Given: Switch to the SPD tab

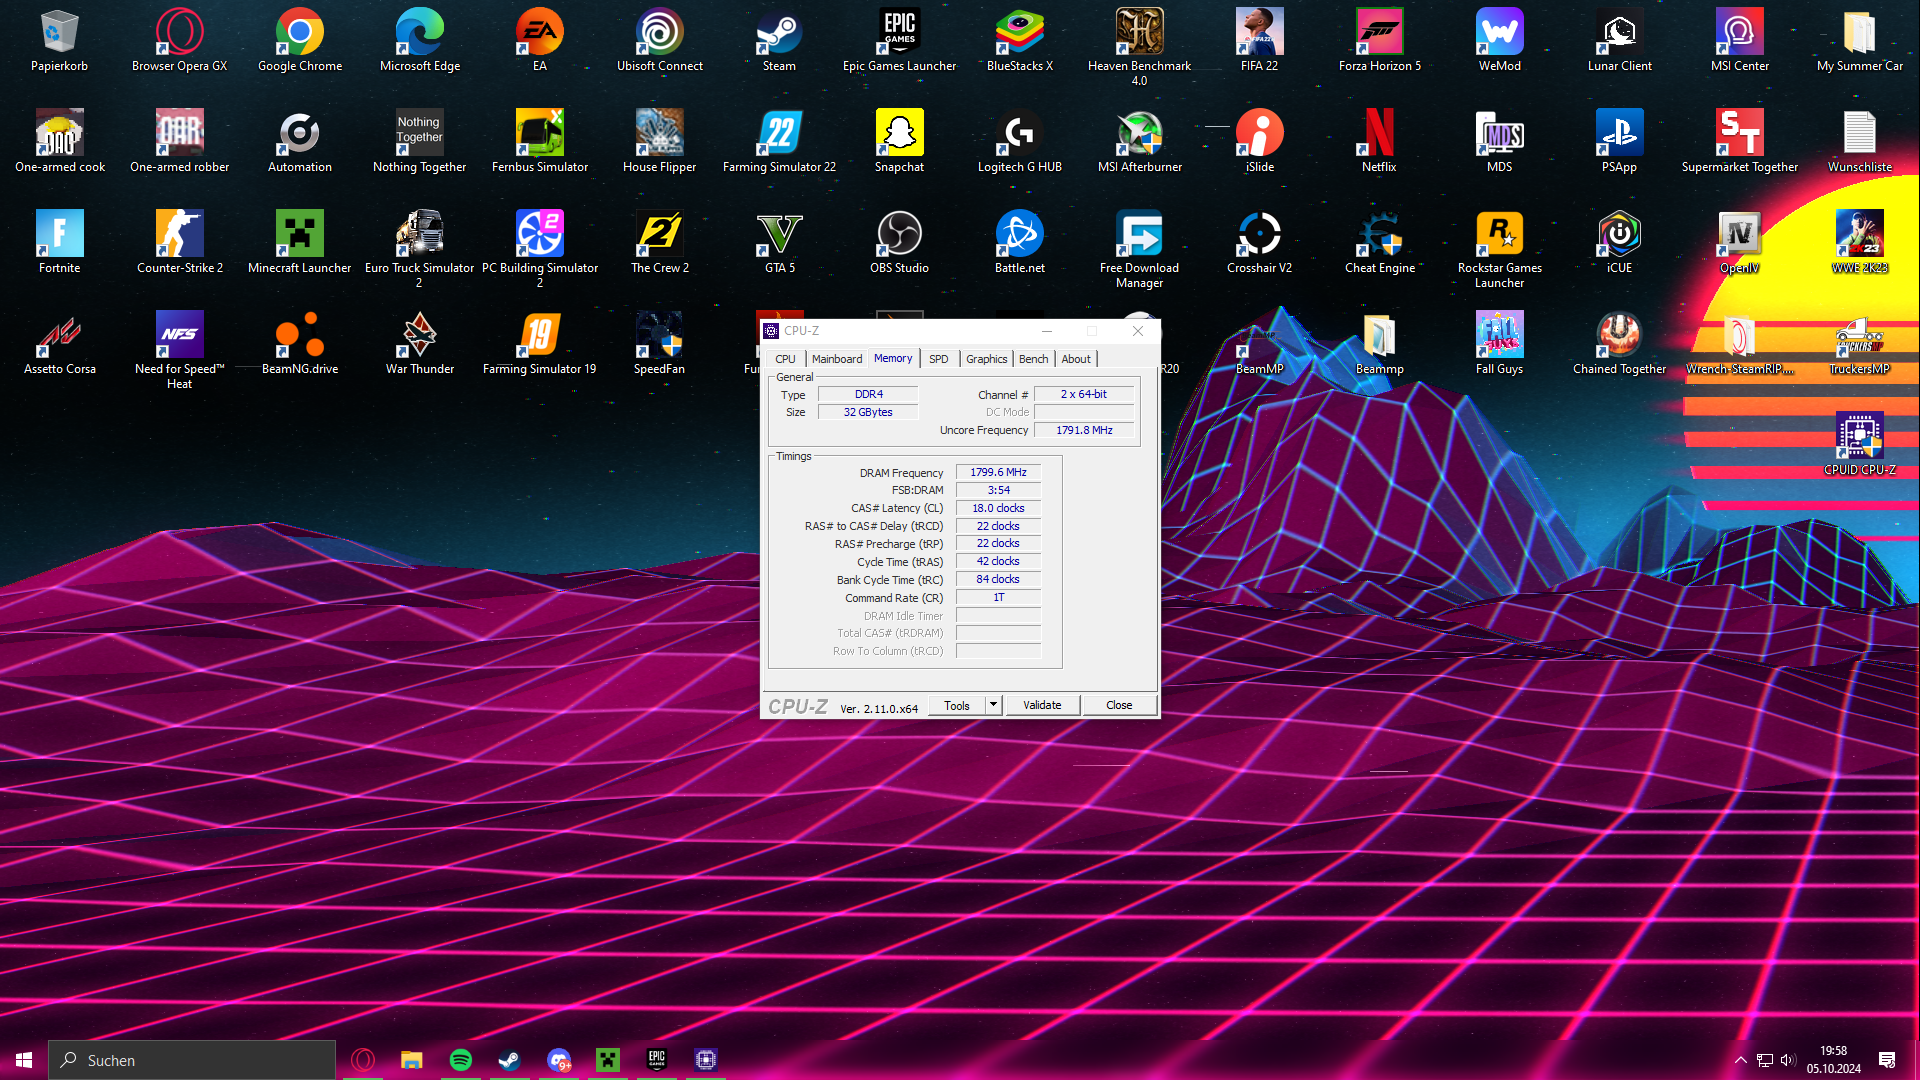Looking at the screenshot, I should point(938,358).
